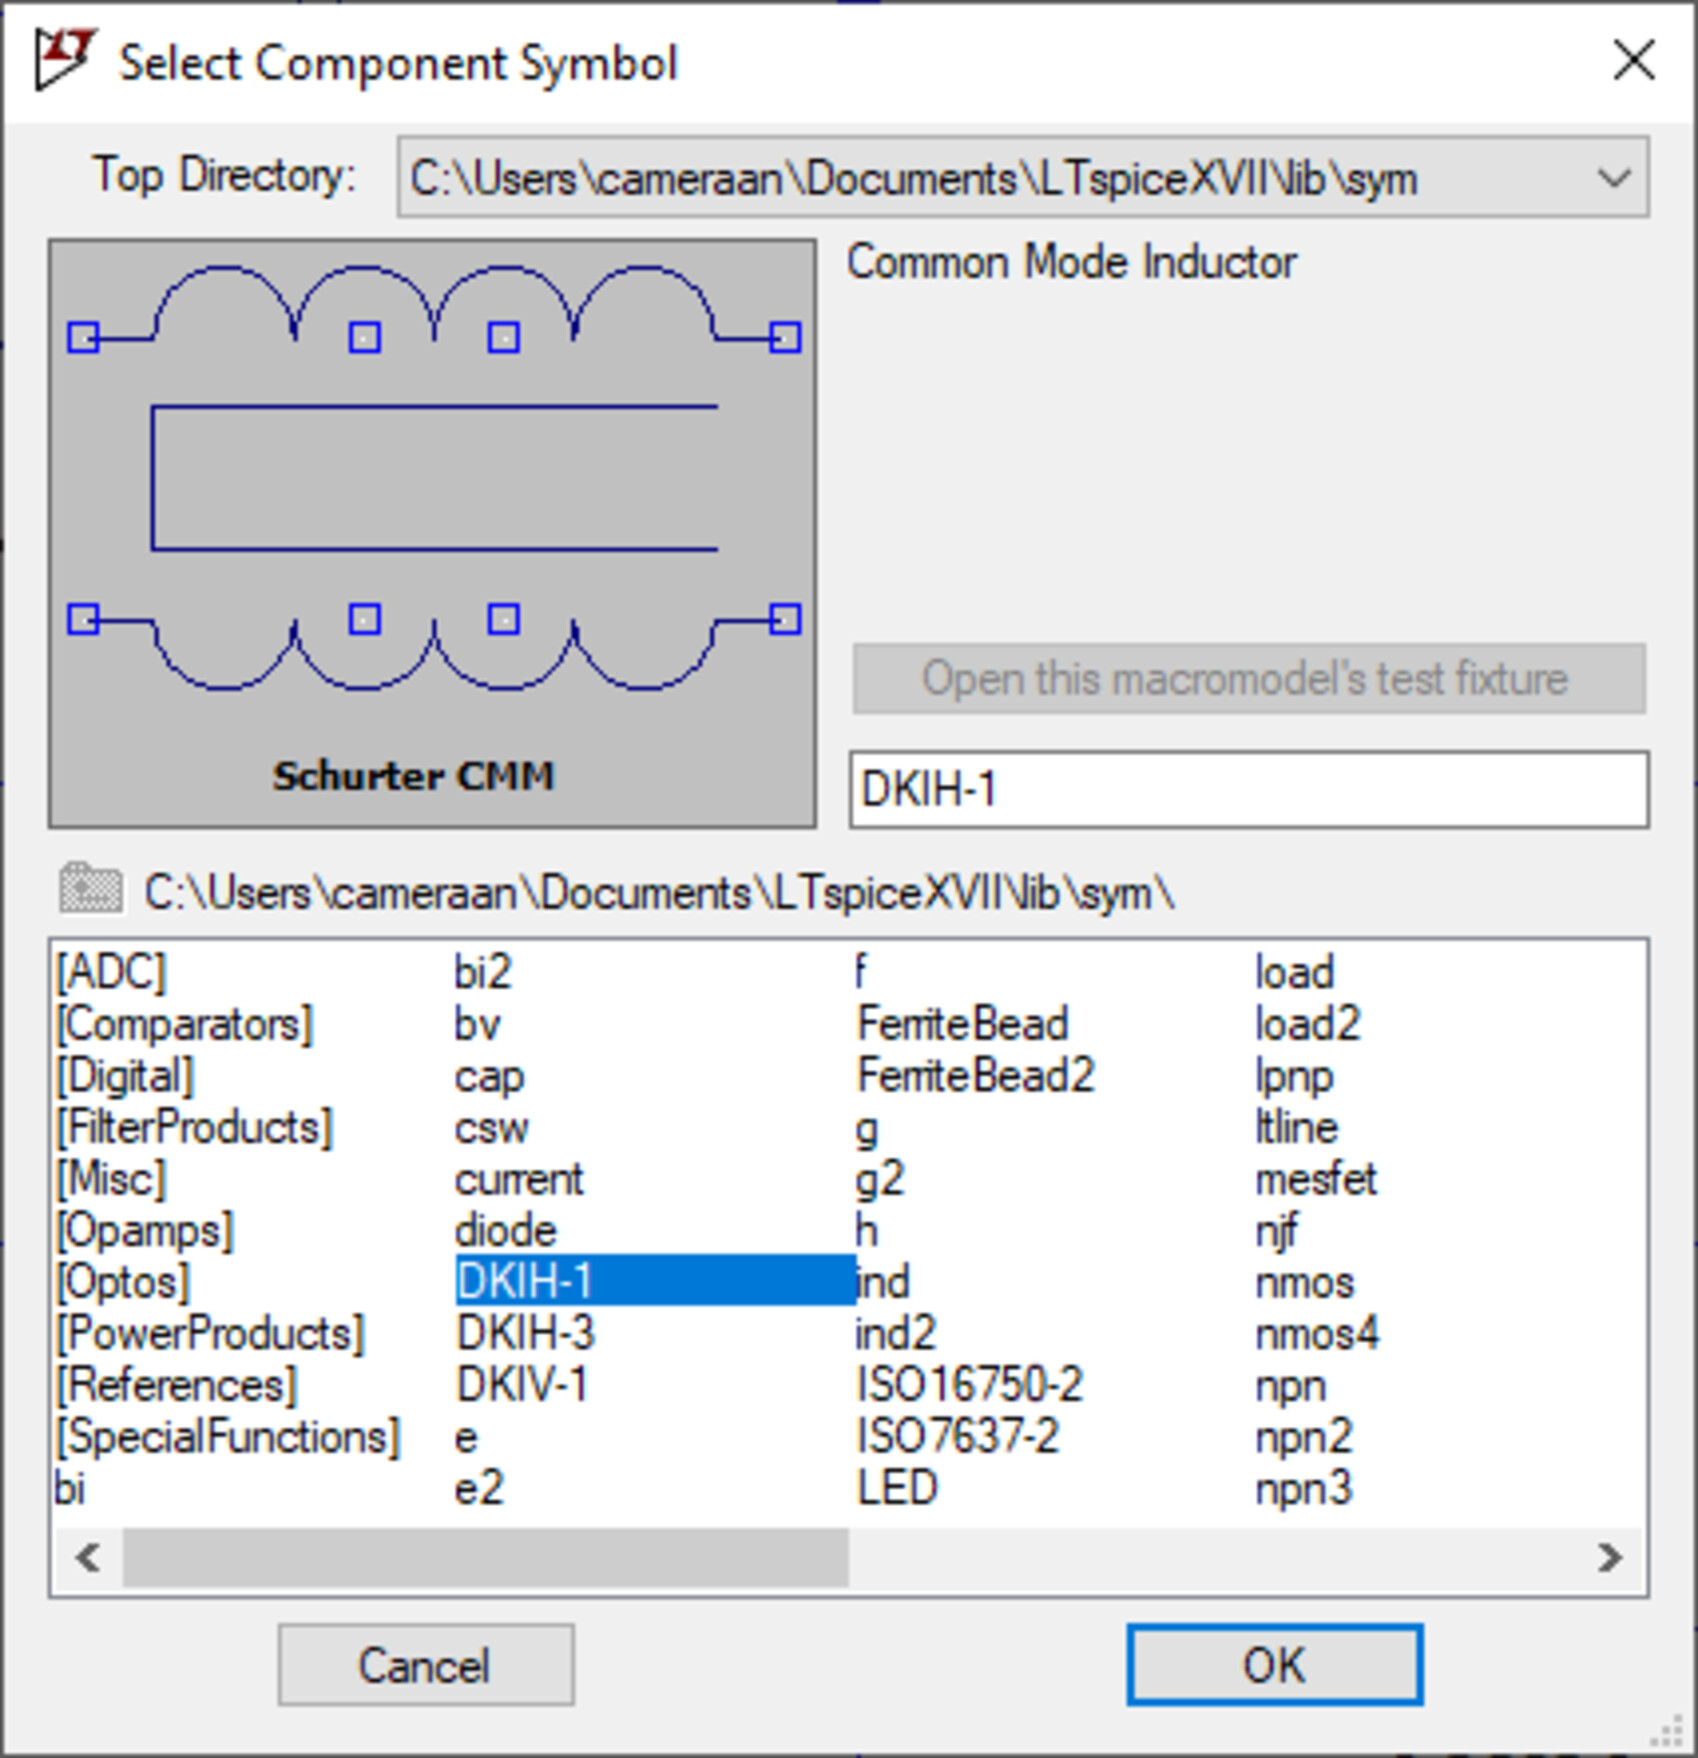This screenshot has width=1698, height=1758.
Task: Select the h symbol
Action: (x=867, y=1231)
